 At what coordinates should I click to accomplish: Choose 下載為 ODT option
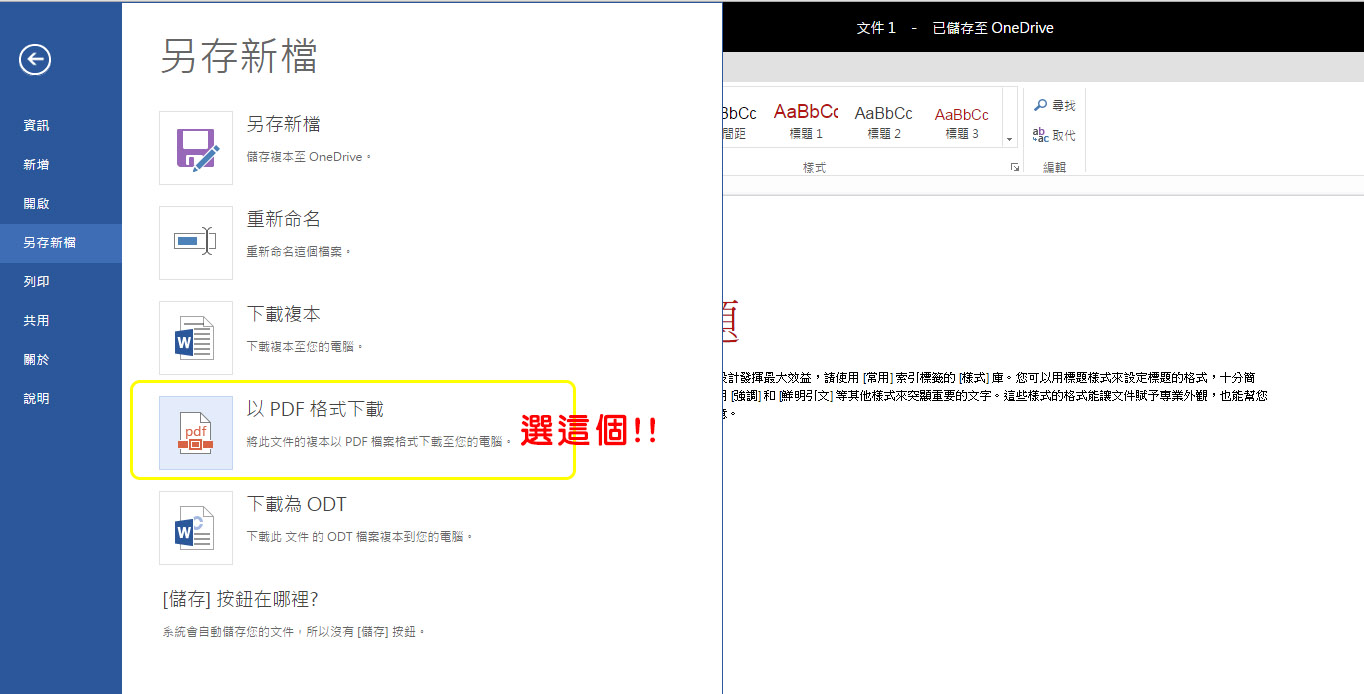click(x=297, y=504)
